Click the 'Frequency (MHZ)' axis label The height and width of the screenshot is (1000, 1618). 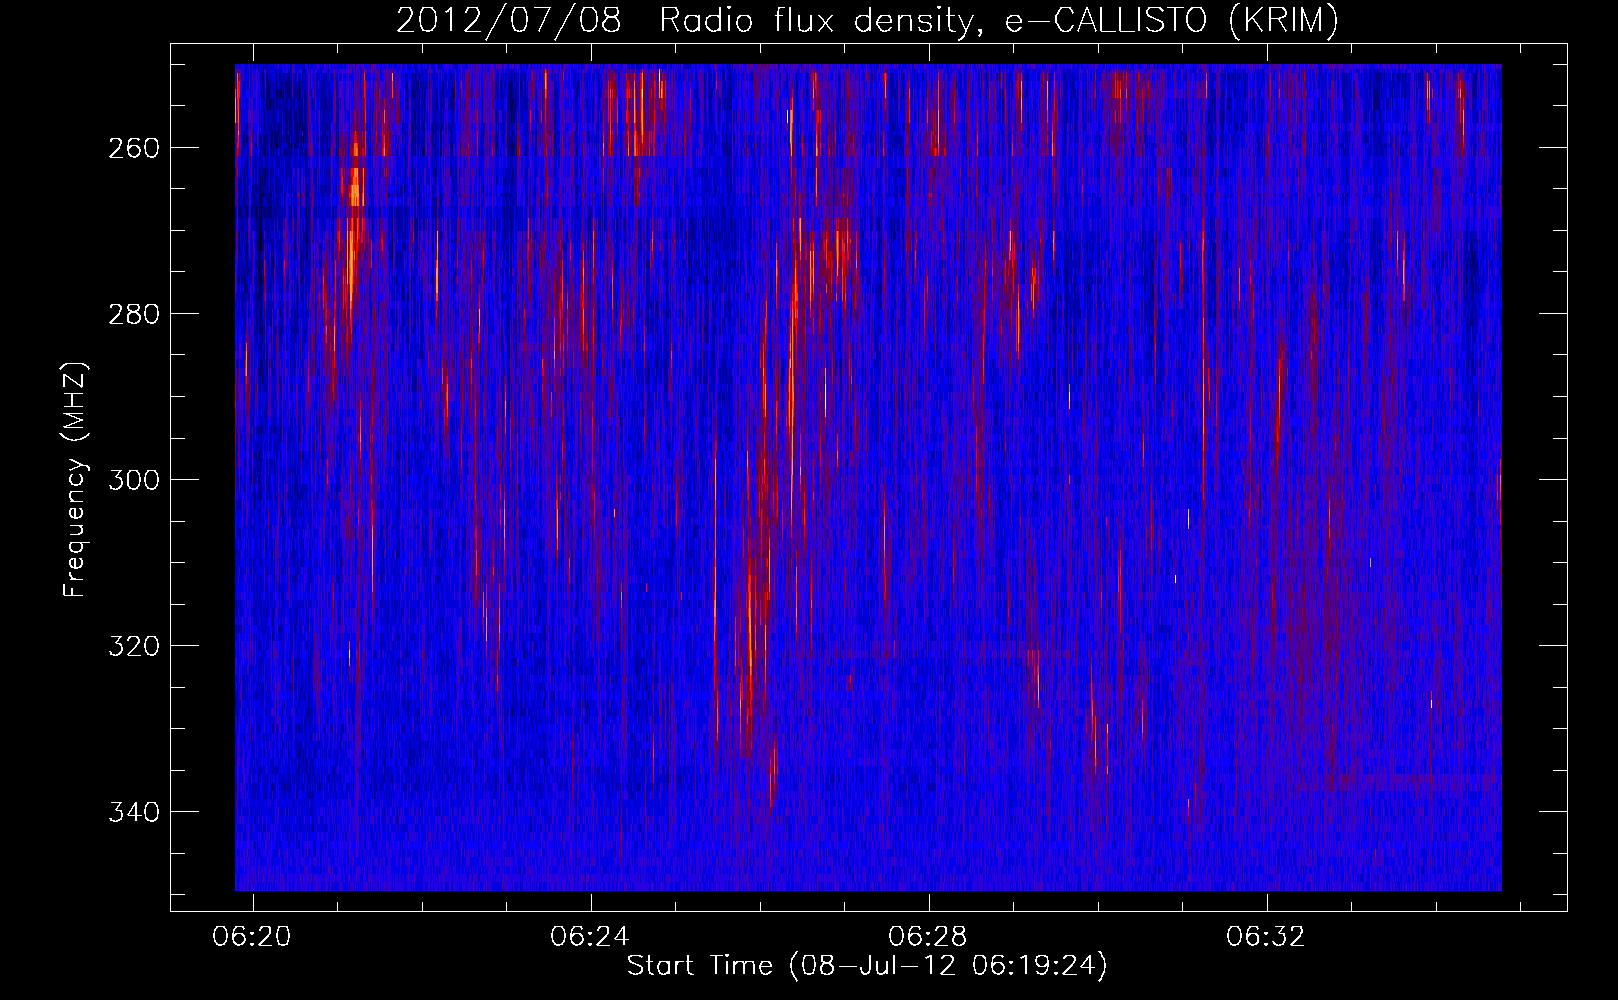(x=76, y=480)
